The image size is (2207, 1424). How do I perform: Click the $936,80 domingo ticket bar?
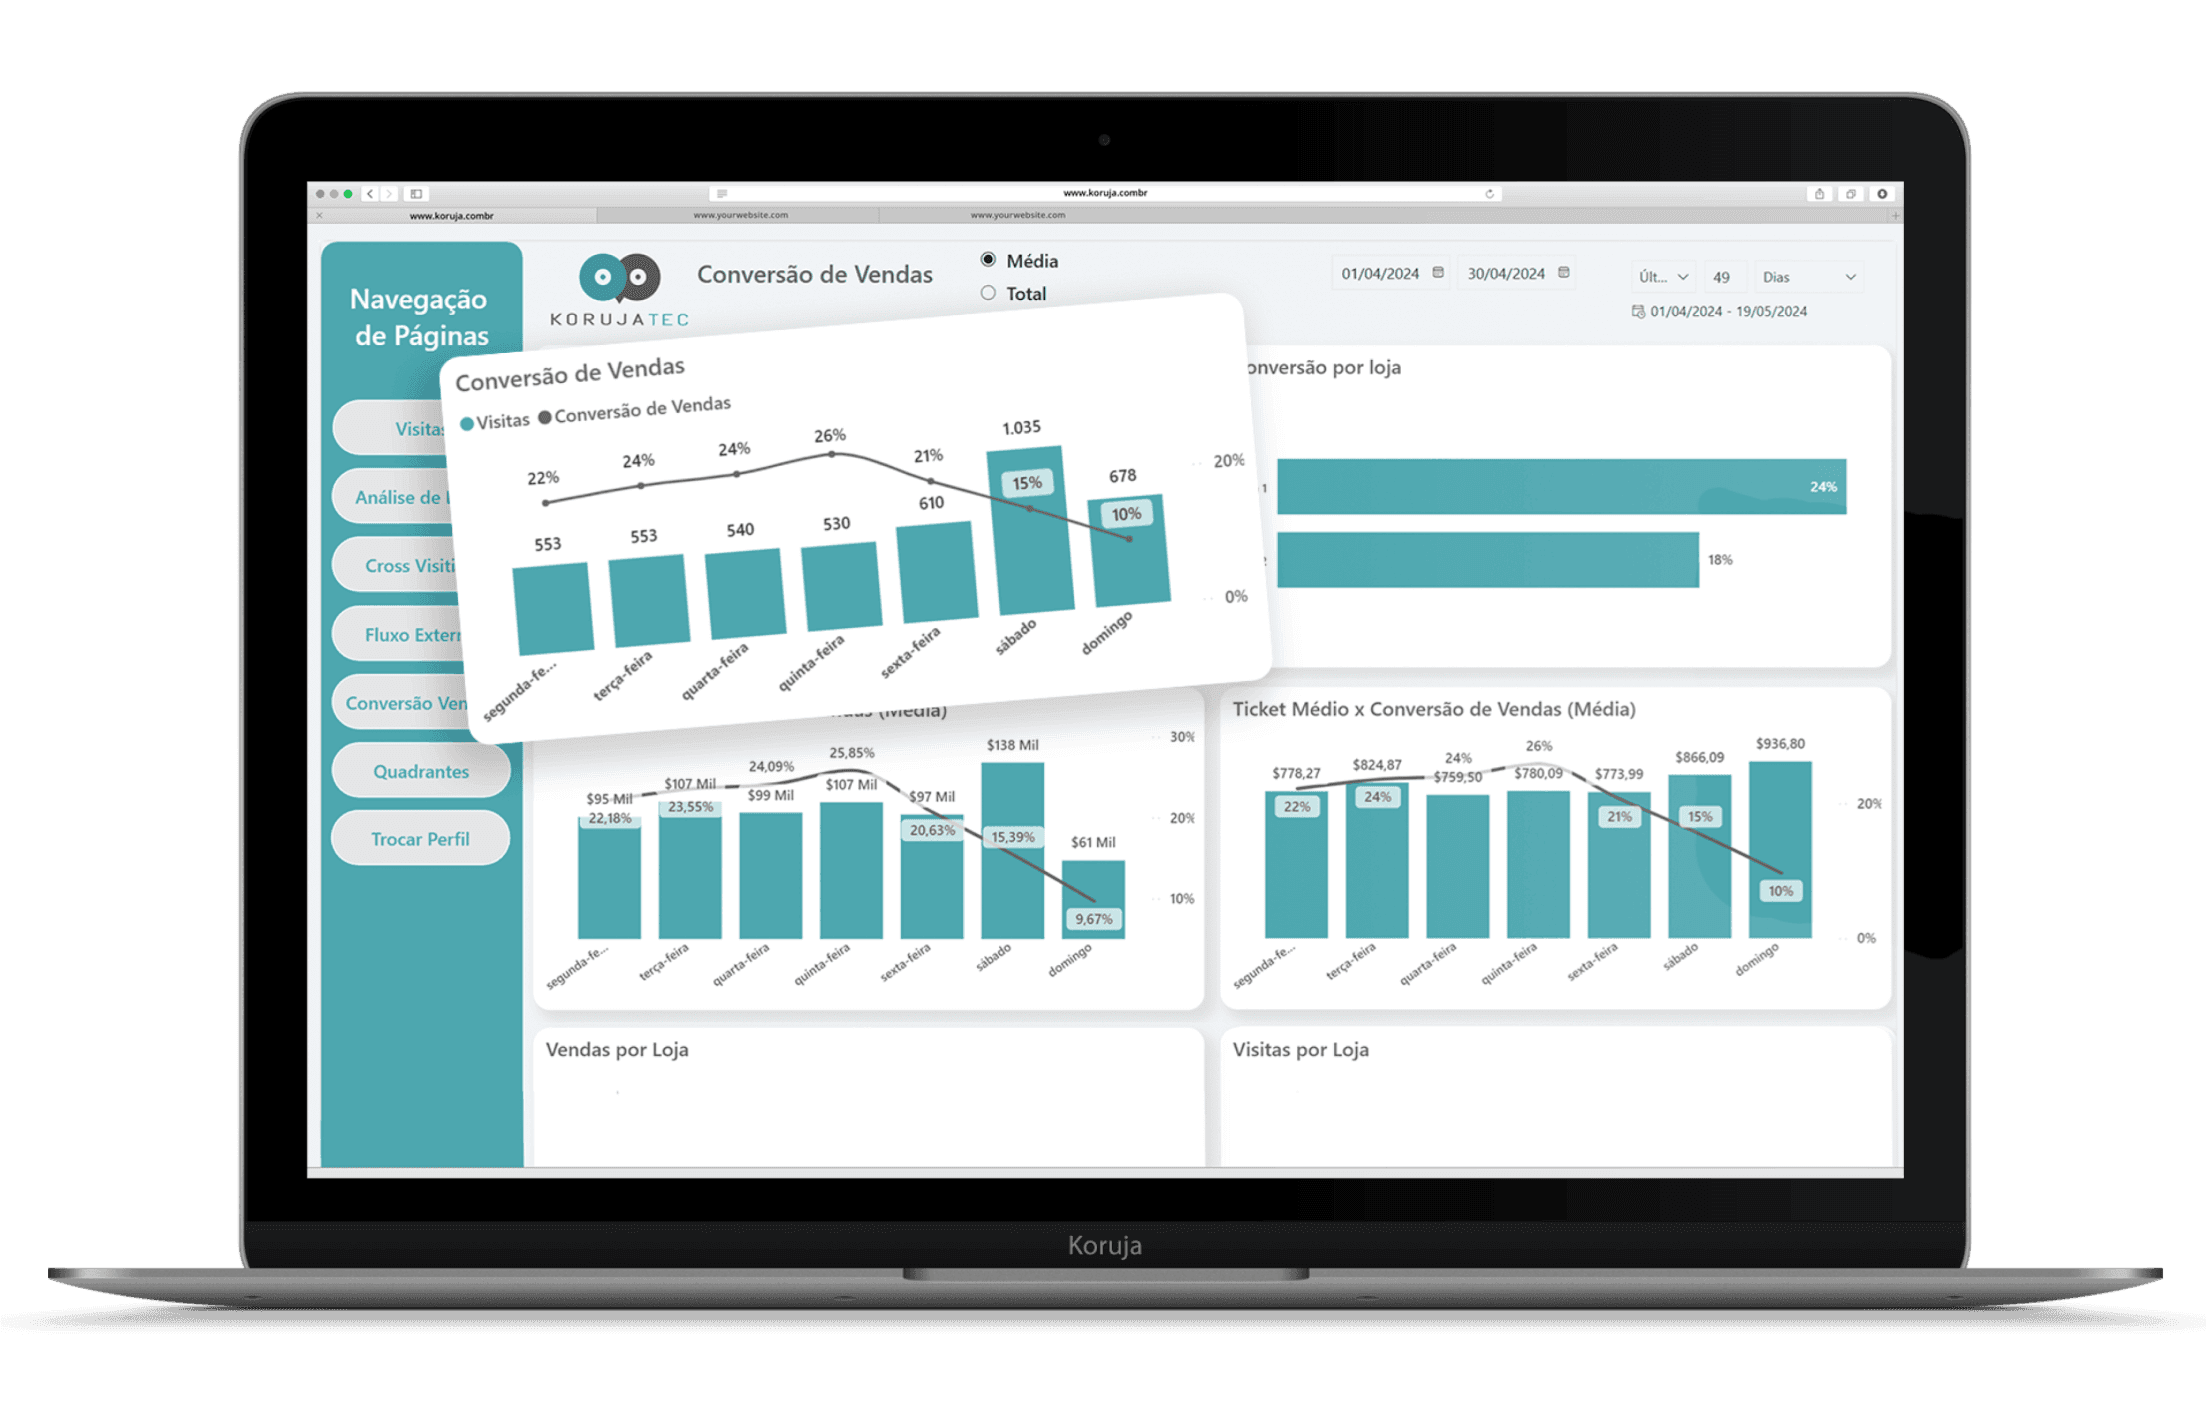point(1780,850)
